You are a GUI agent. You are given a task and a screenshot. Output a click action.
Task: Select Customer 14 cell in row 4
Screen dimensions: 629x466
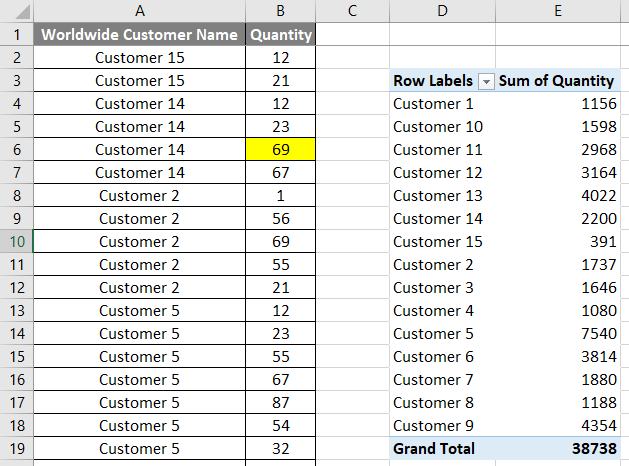pyautogui.click(x=140, y=103)
